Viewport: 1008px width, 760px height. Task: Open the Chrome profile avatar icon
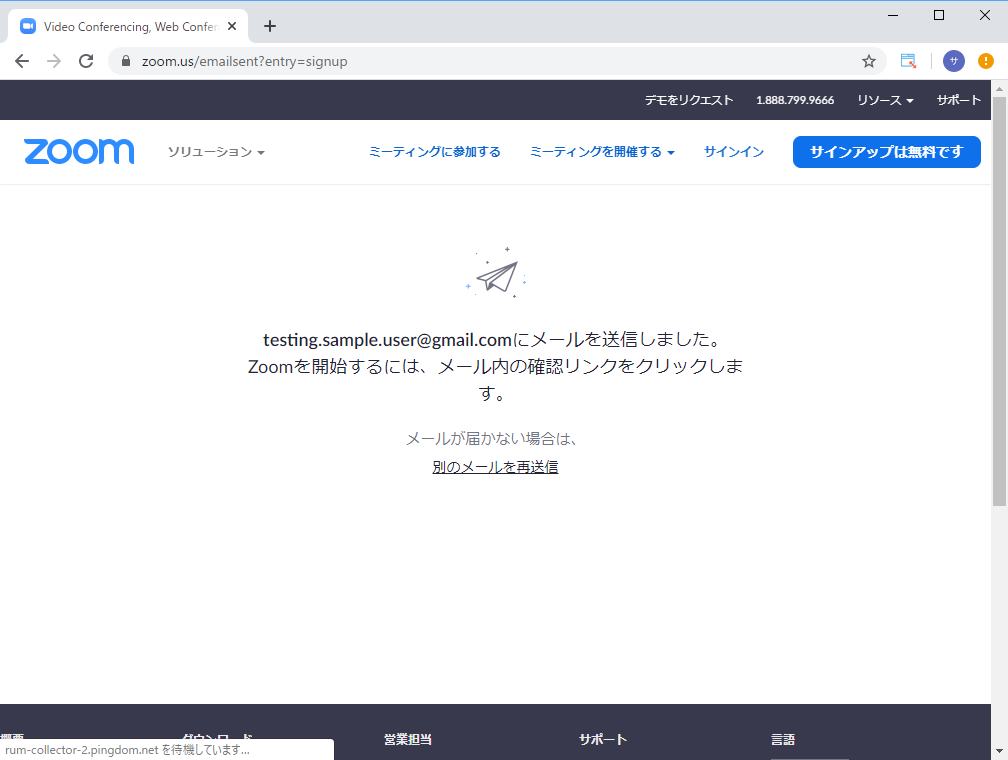(953, 61)
